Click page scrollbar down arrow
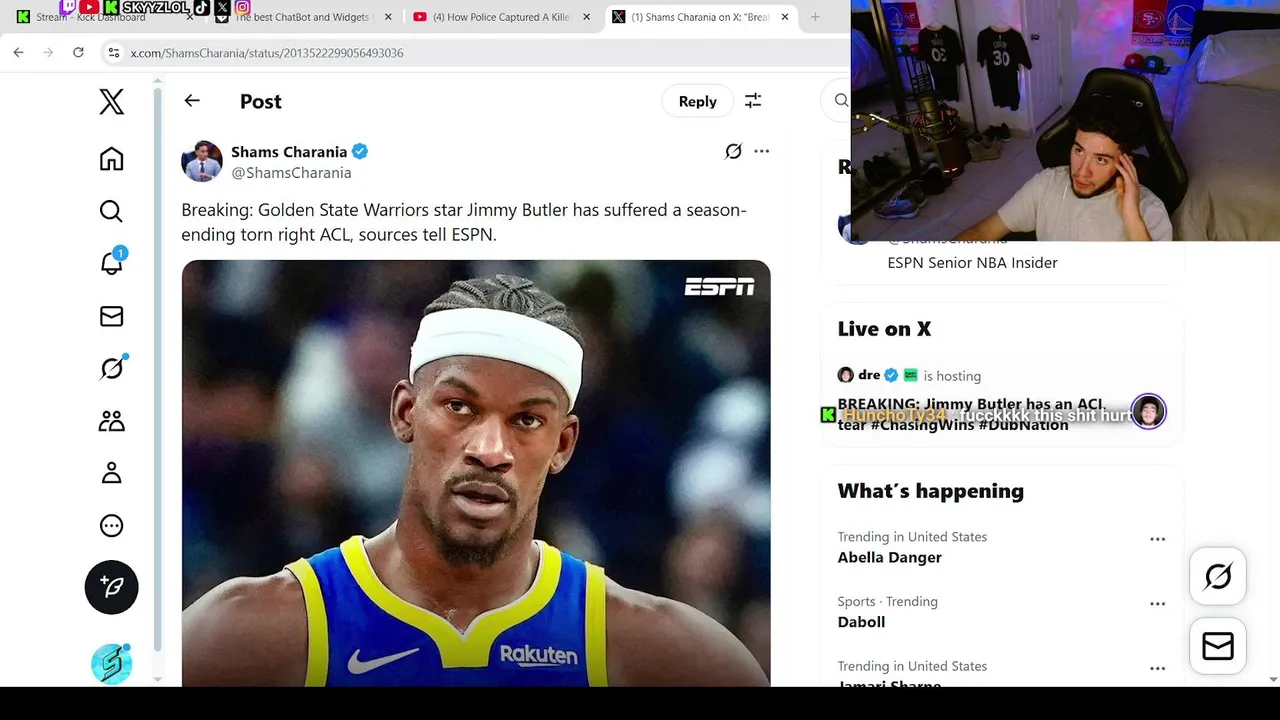Image resolution: width=1280 pixels, height=720 pixels. (x=1272, y=679)
